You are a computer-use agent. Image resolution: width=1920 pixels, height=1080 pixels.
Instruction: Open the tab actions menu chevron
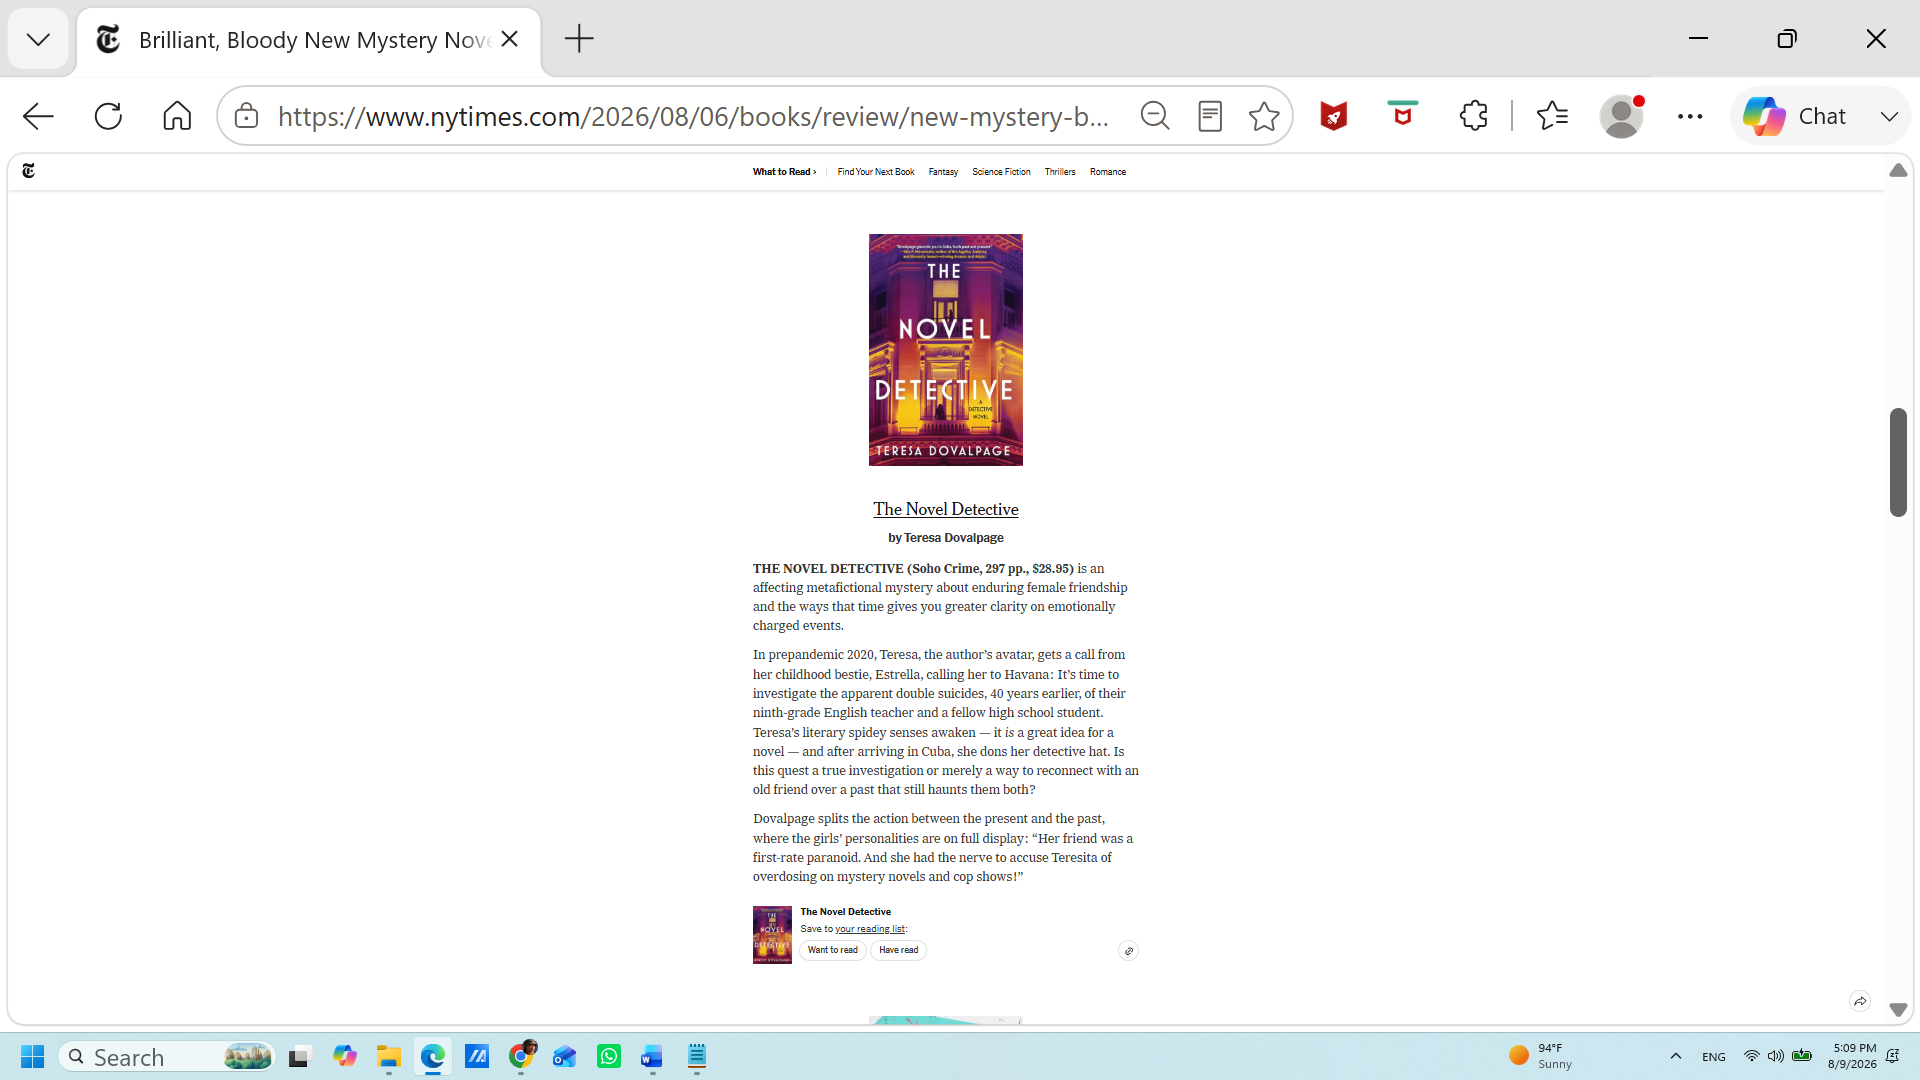38,39
